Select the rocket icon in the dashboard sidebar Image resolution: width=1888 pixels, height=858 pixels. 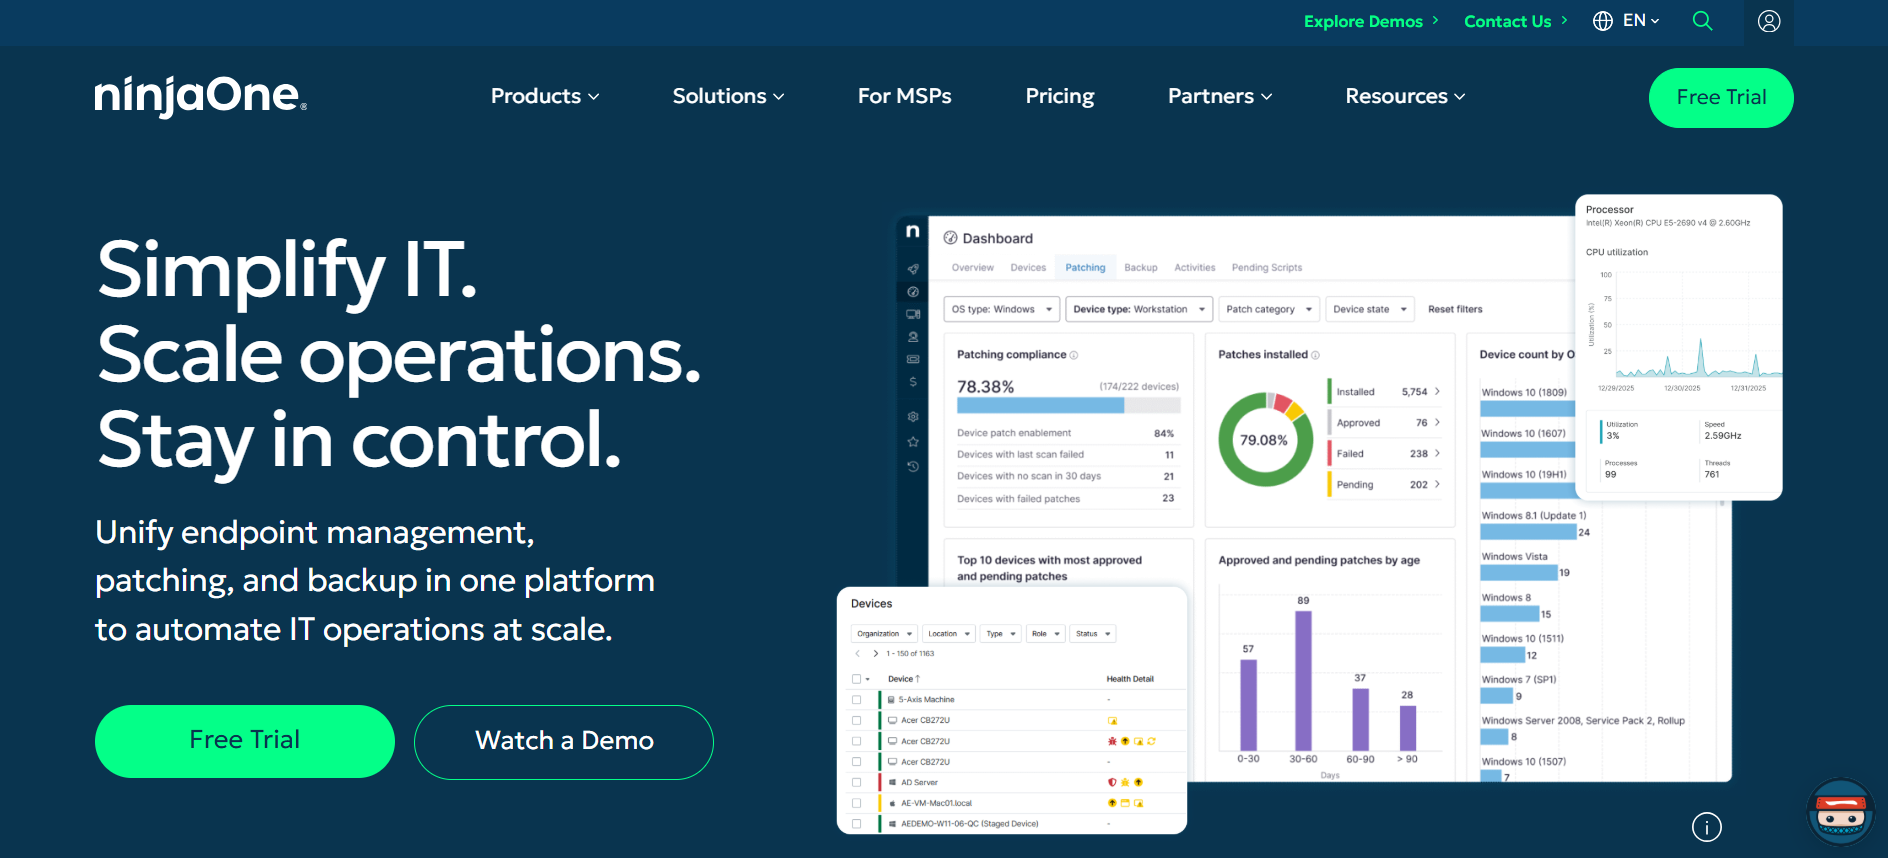tap(913, 269)
